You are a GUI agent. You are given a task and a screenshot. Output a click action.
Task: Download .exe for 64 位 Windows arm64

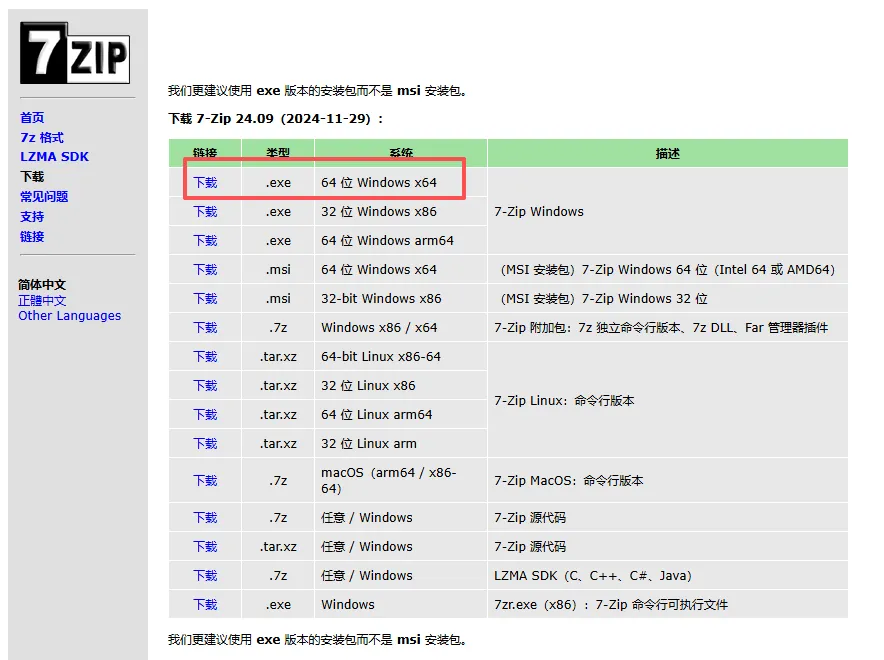click(x=205, y=241)
